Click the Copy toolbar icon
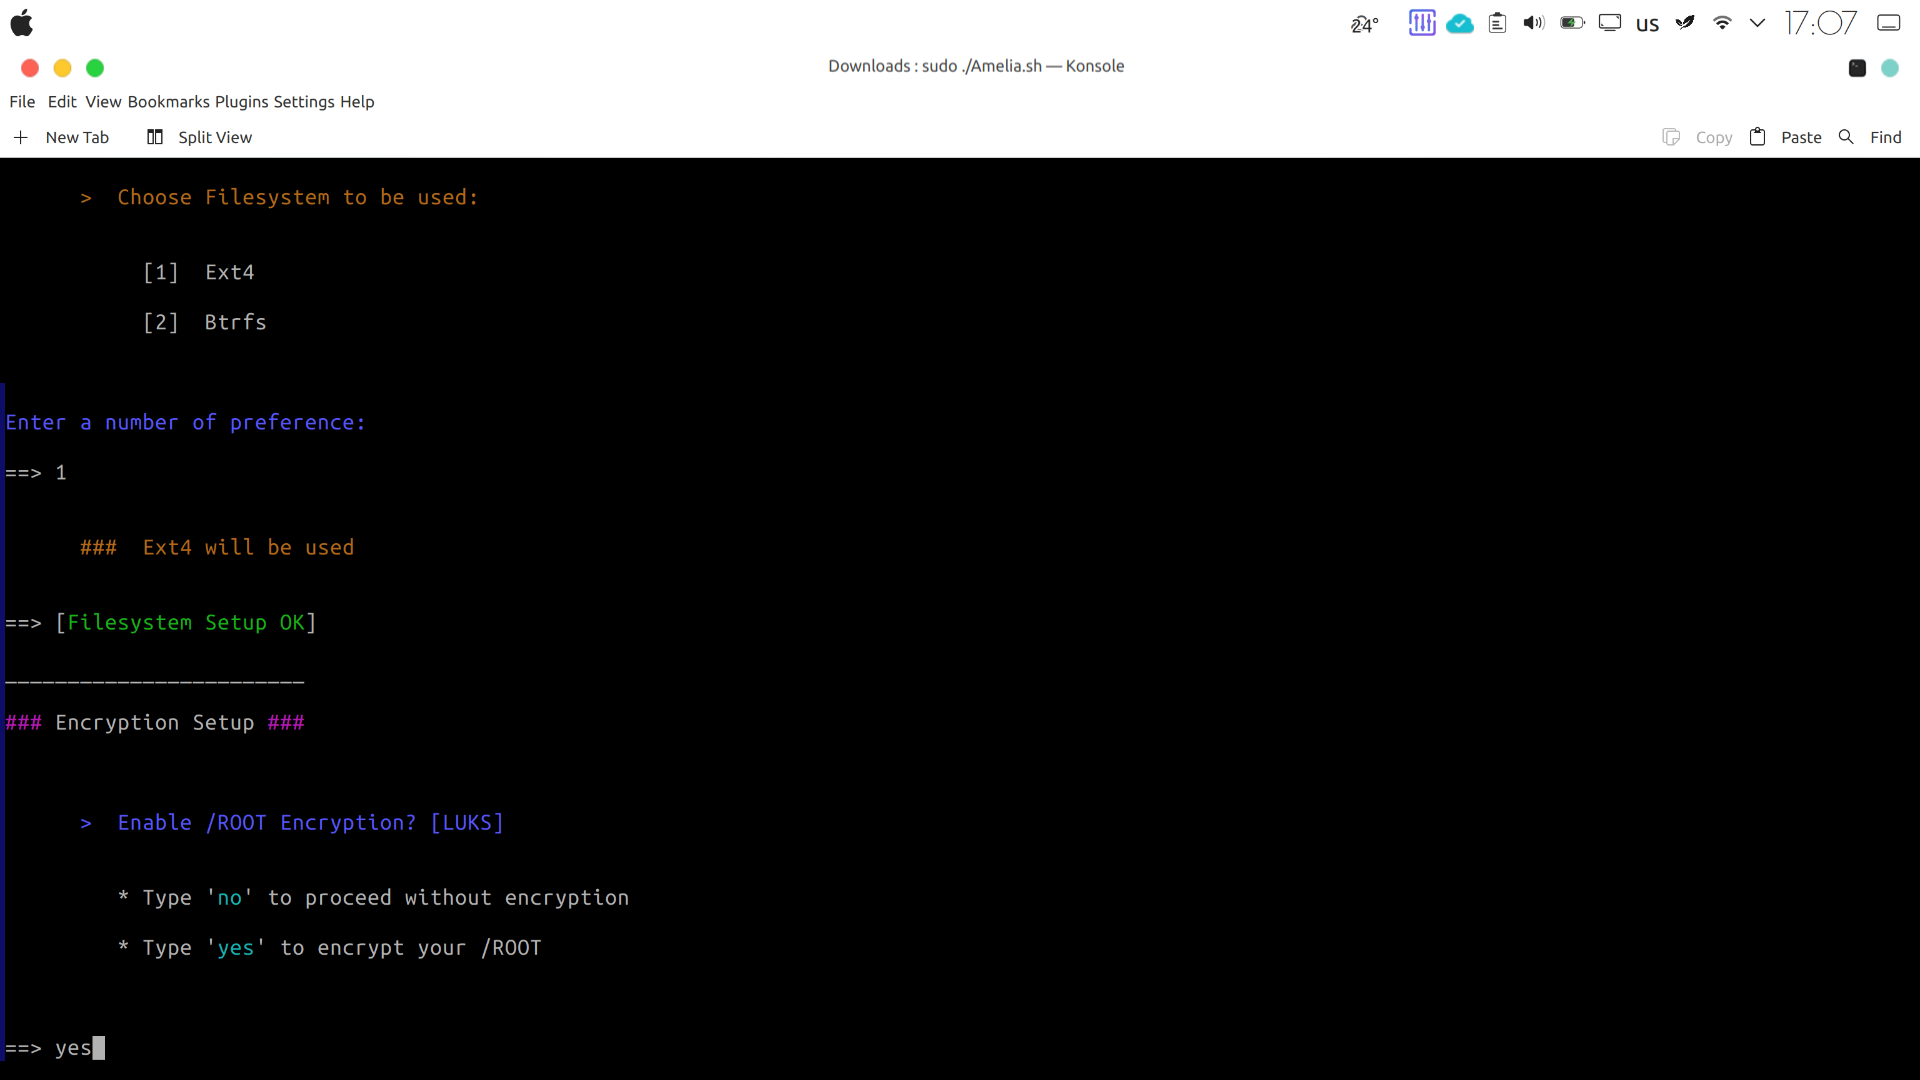 tap(1671, 137)
